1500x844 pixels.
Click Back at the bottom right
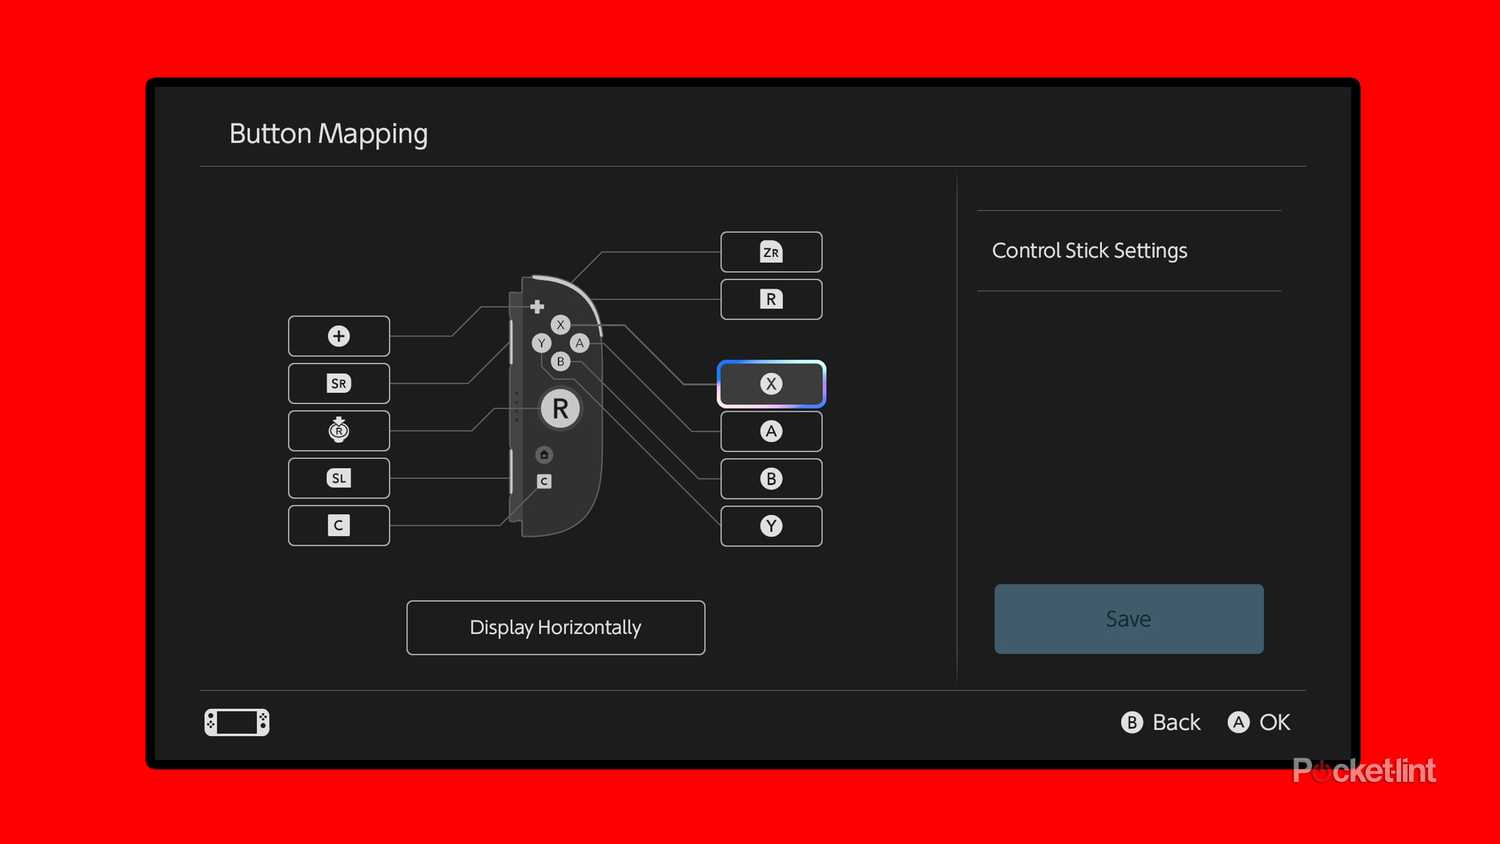point(1160,722)
